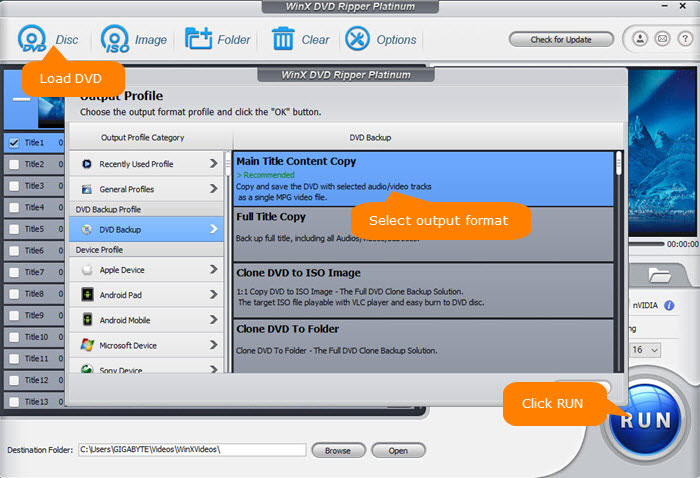This screenshot has width=700, height=478.
Task: Check the Title5 checkbox
Action: (14, 229)
